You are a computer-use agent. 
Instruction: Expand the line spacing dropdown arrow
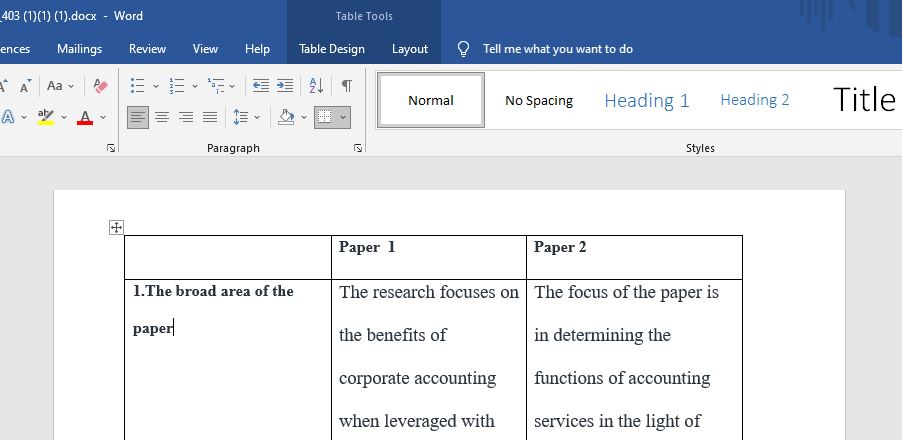click(257, 117)
